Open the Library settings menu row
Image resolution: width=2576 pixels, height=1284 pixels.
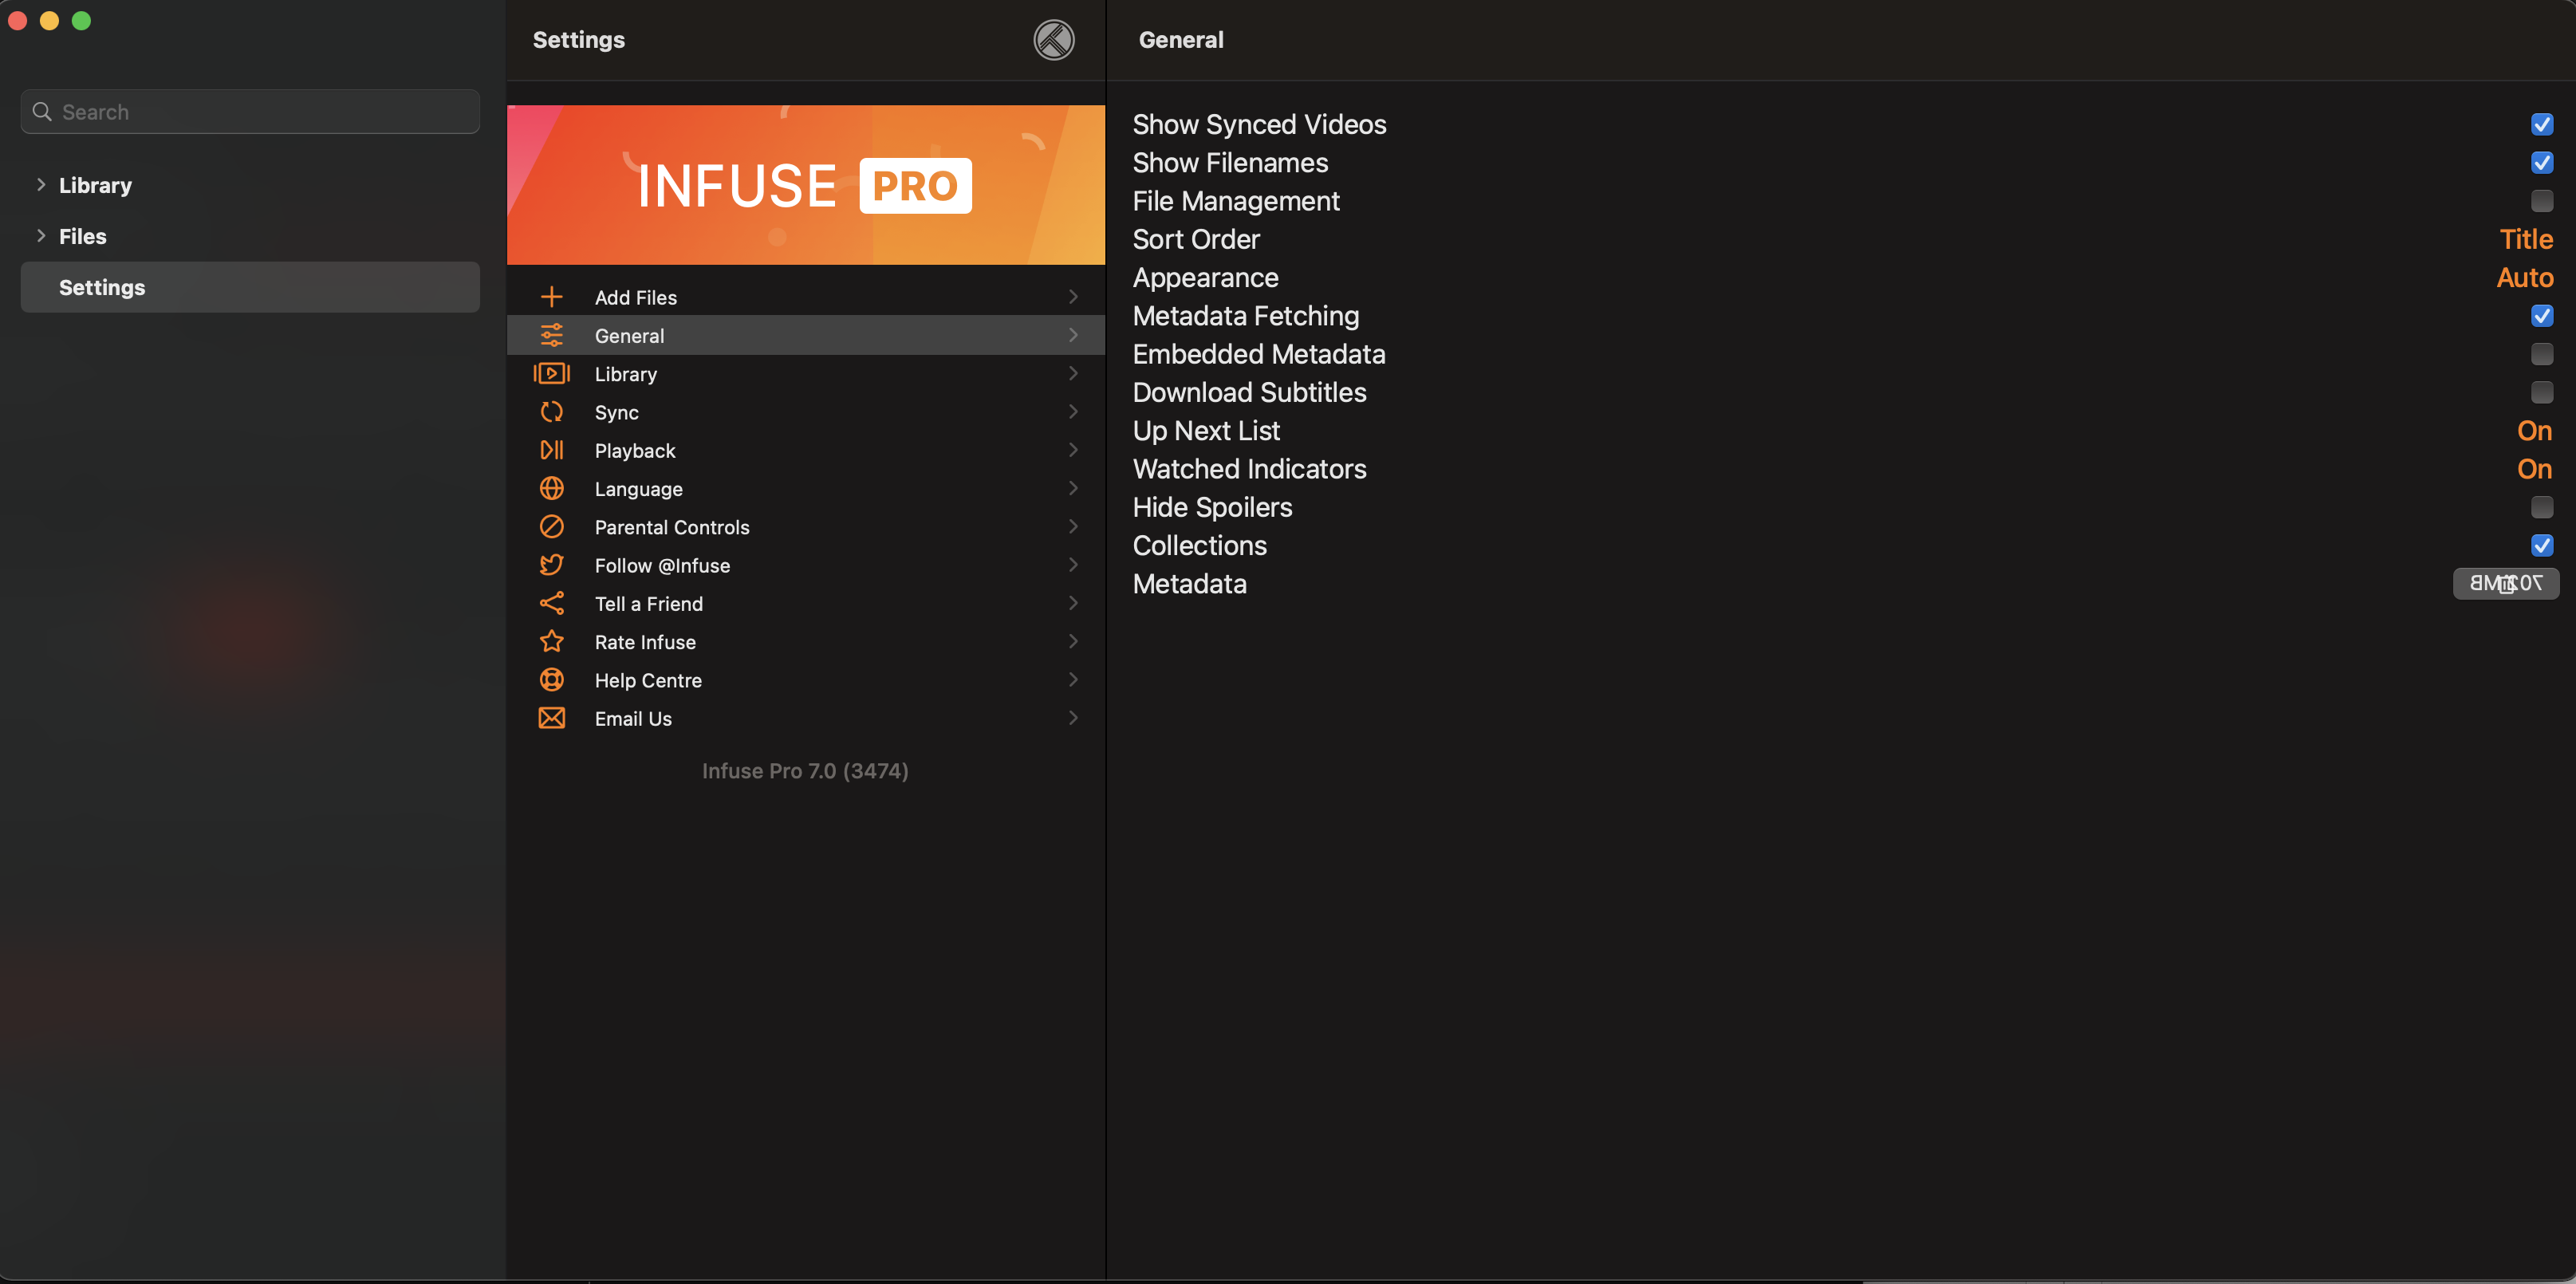[x=805, y=374]
